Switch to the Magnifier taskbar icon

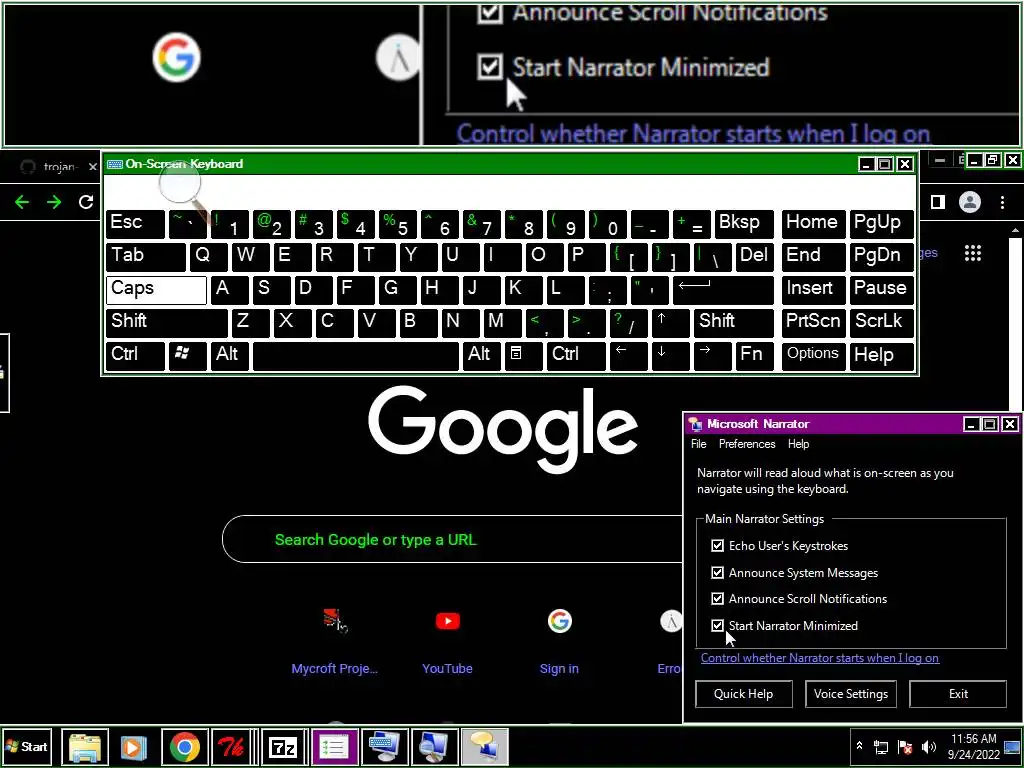pos(434,747)
